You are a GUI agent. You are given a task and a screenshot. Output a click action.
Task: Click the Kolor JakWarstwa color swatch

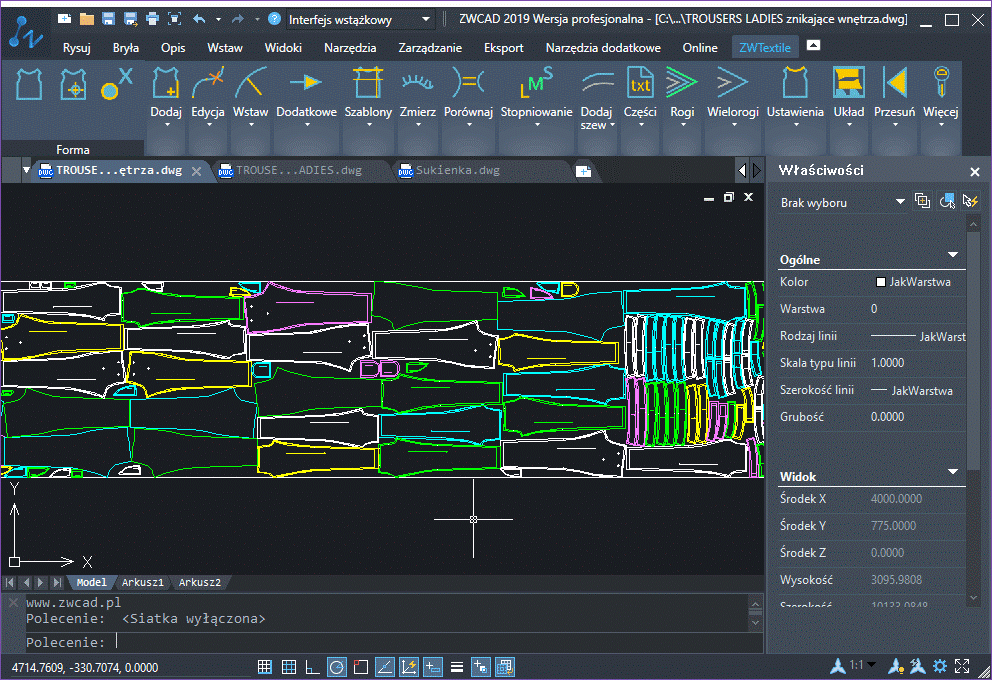881,283
